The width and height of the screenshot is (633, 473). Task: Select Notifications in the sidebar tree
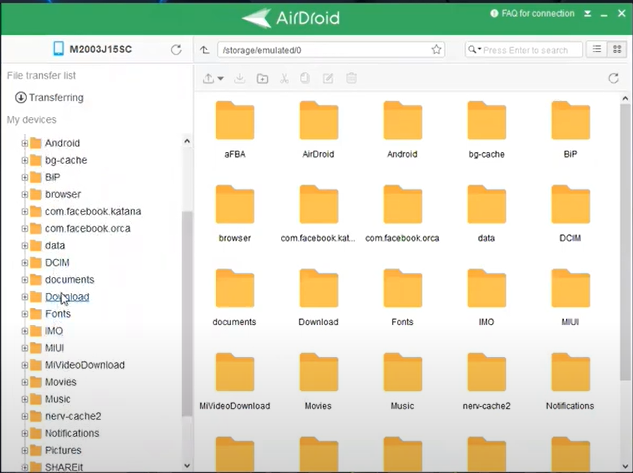tap(72, 433)
